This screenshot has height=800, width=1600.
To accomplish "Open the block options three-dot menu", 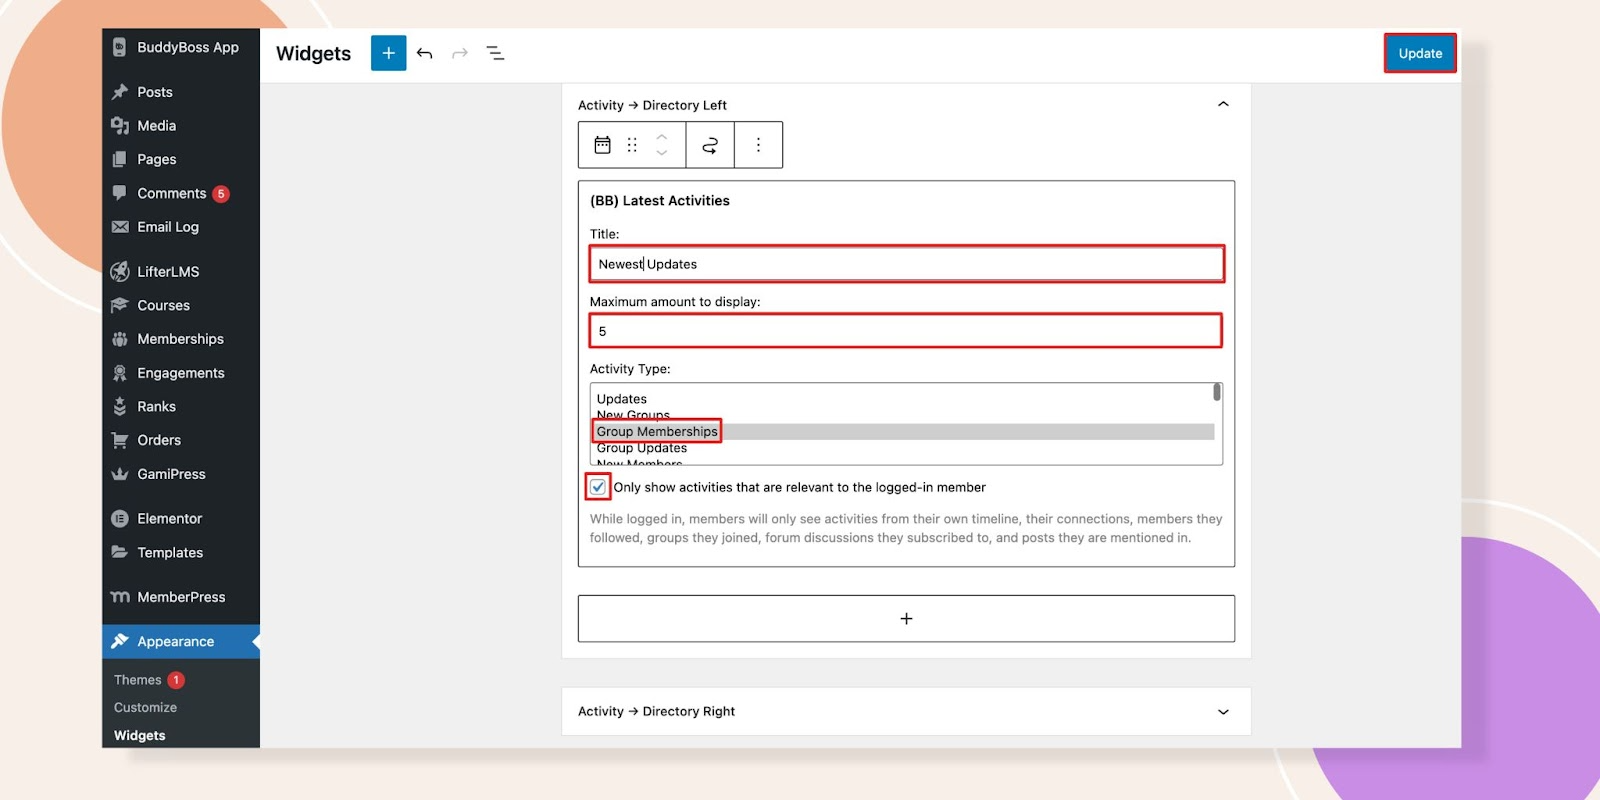I will pos(758,145).
